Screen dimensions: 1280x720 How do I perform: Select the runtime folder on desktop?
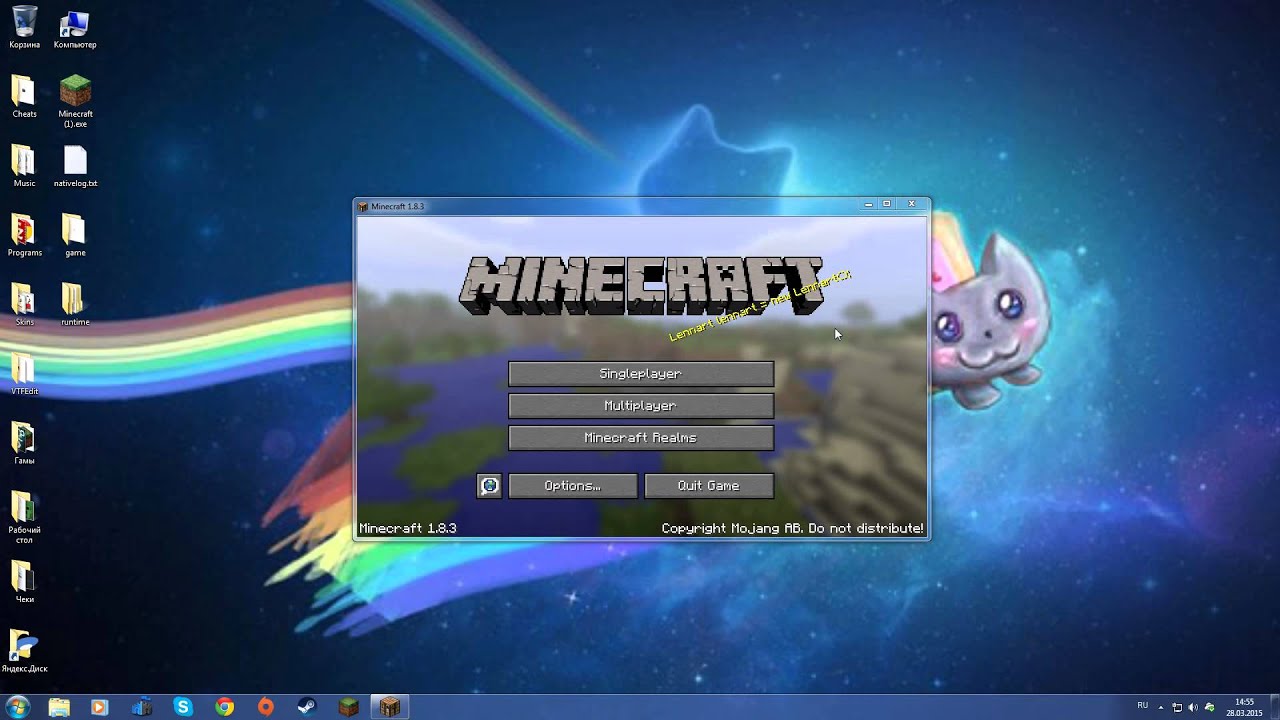[x=75, y=304]
